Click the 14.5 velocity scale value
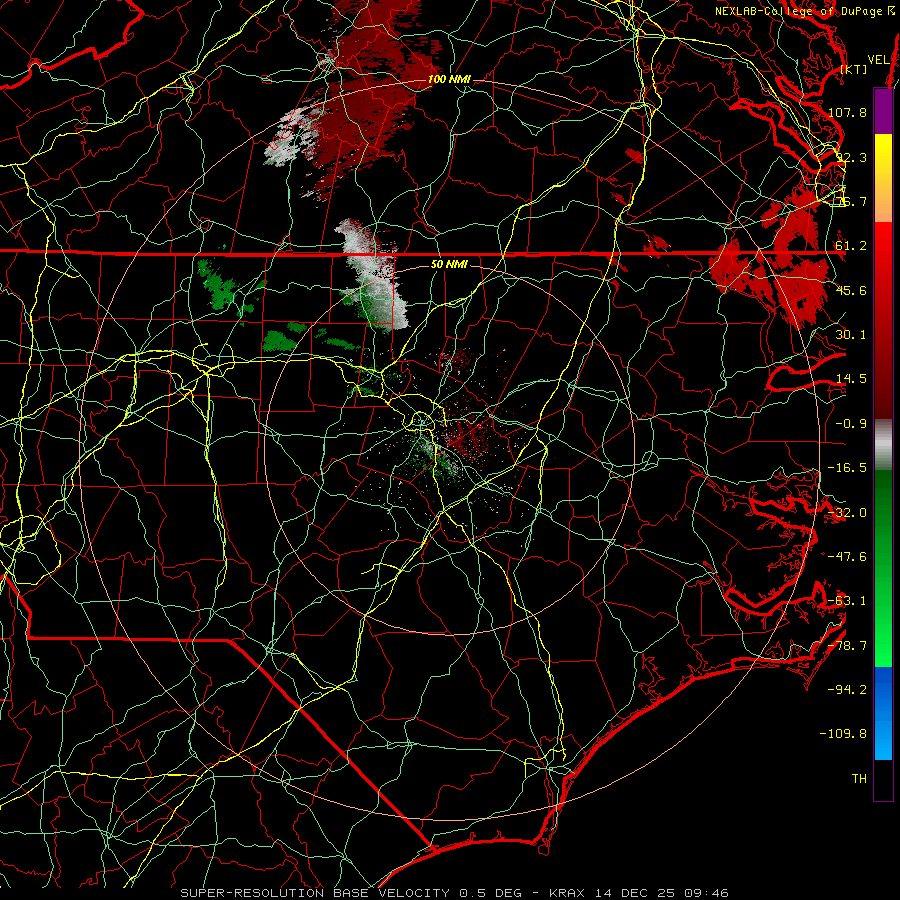The image size is (900, 900). point(851,379)
